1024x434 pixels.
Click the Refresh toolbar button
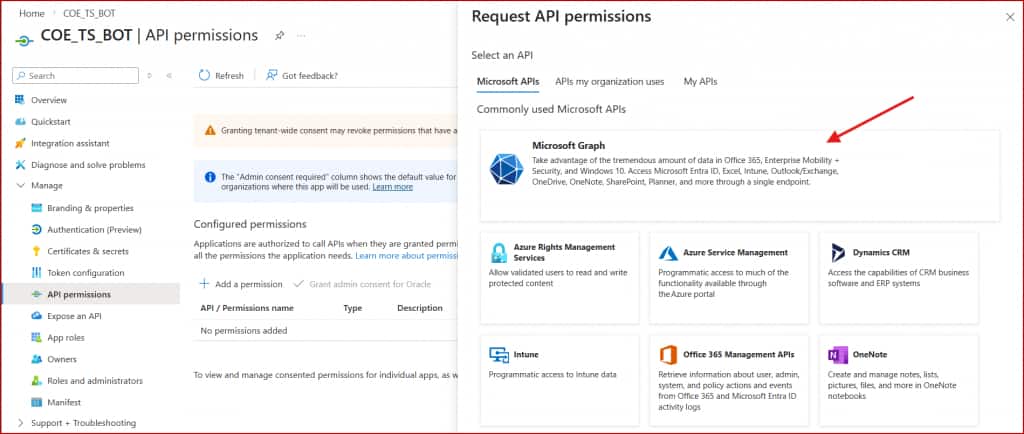coord(220,76)
